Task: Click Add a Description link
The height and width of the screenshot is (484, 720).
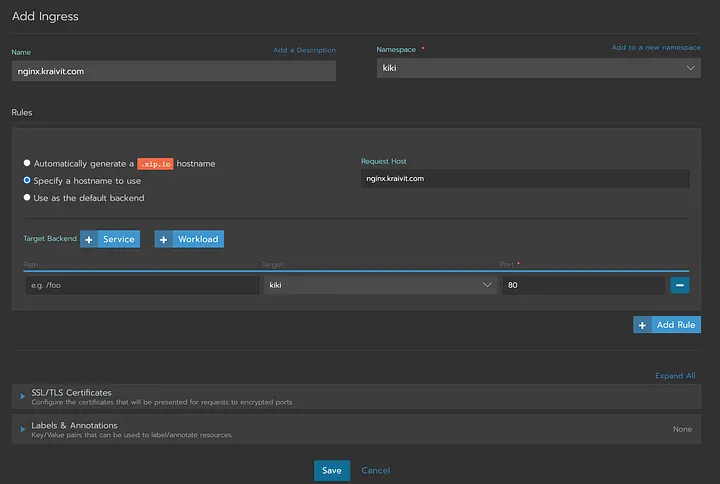Action: 304,50
